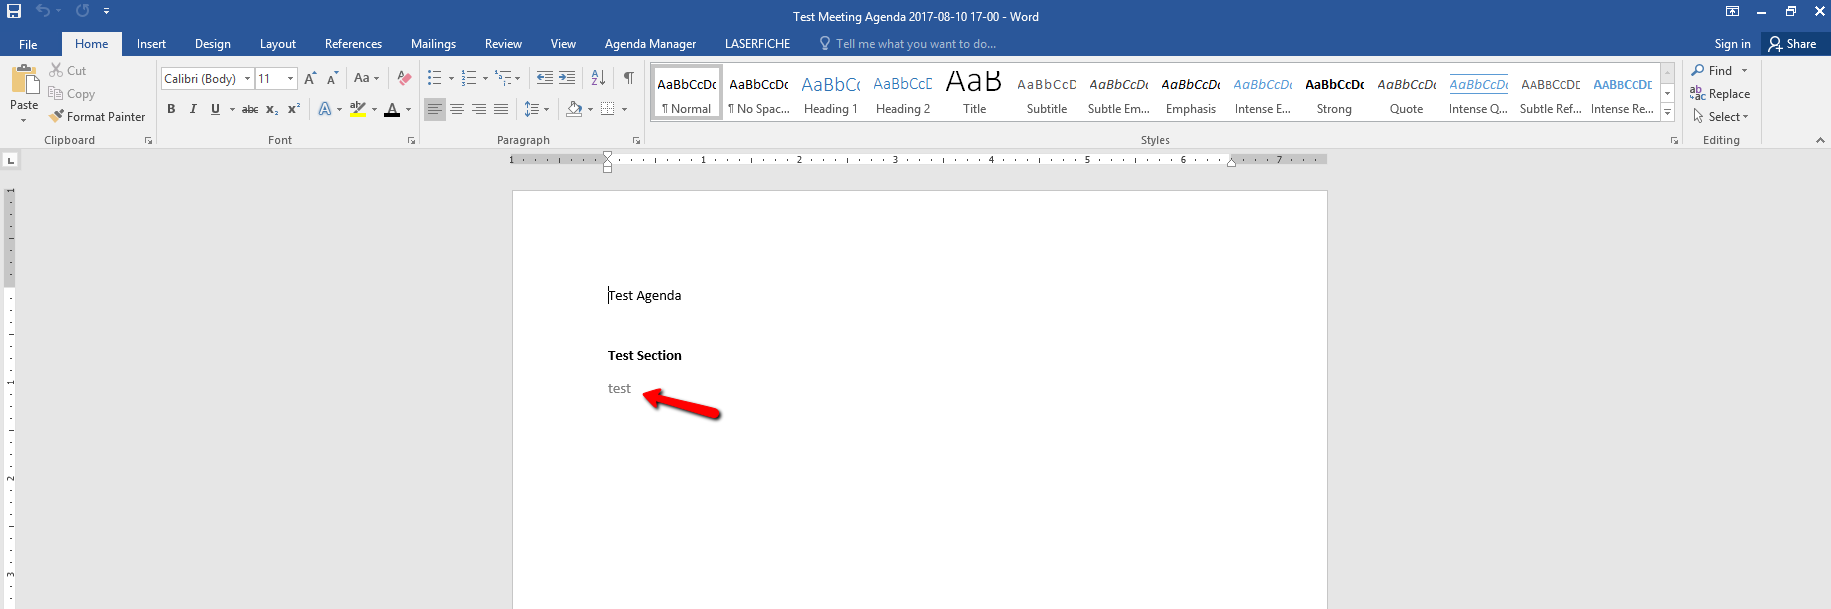Increase font size with Grow Font

pos(310,78)
